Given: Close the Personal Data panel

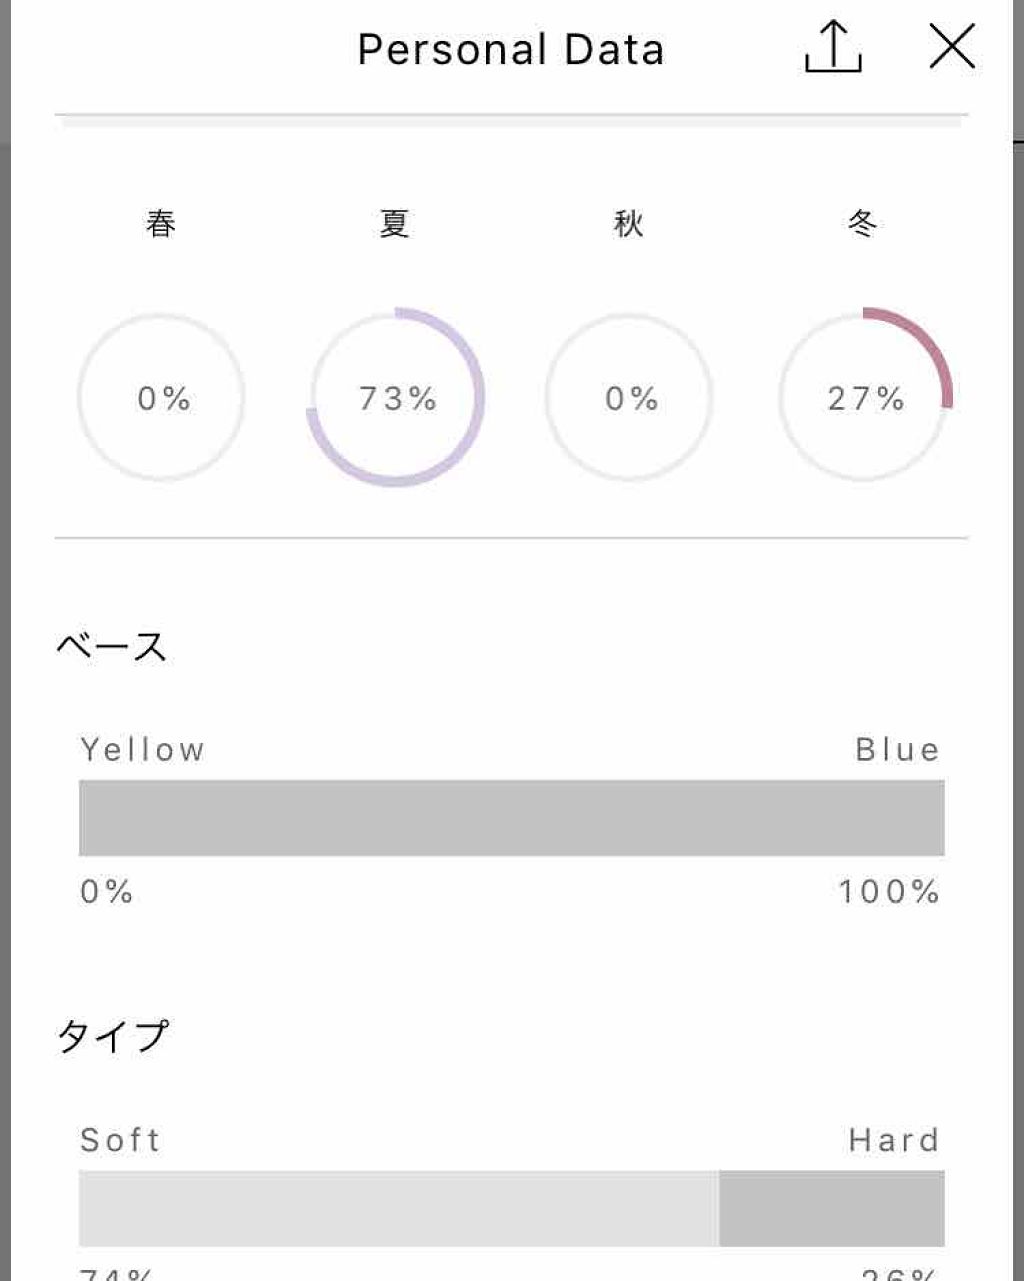Looking at the screenshot, I should (951, 47).
